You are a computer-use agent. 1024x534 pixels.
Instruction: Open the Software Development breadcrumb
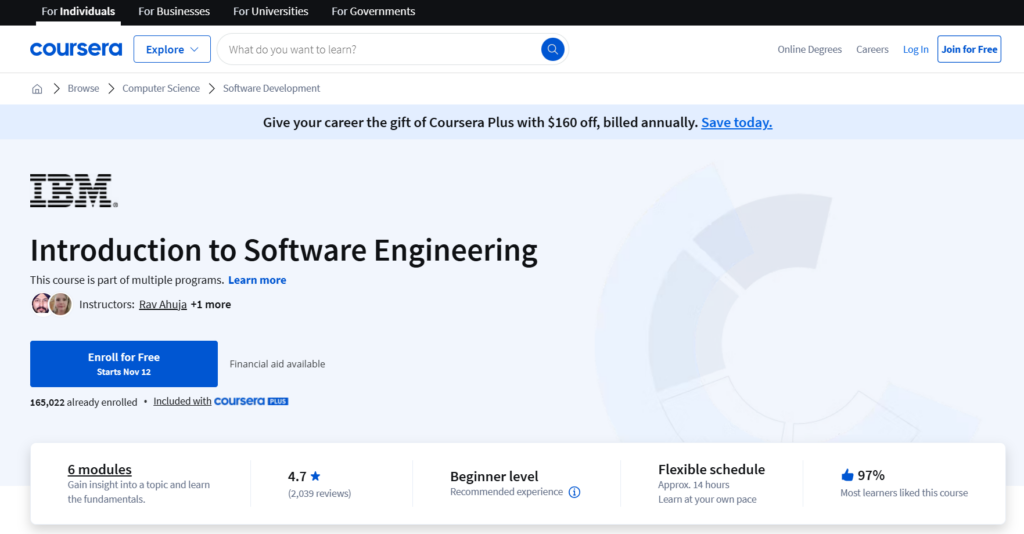pos(271,88)
